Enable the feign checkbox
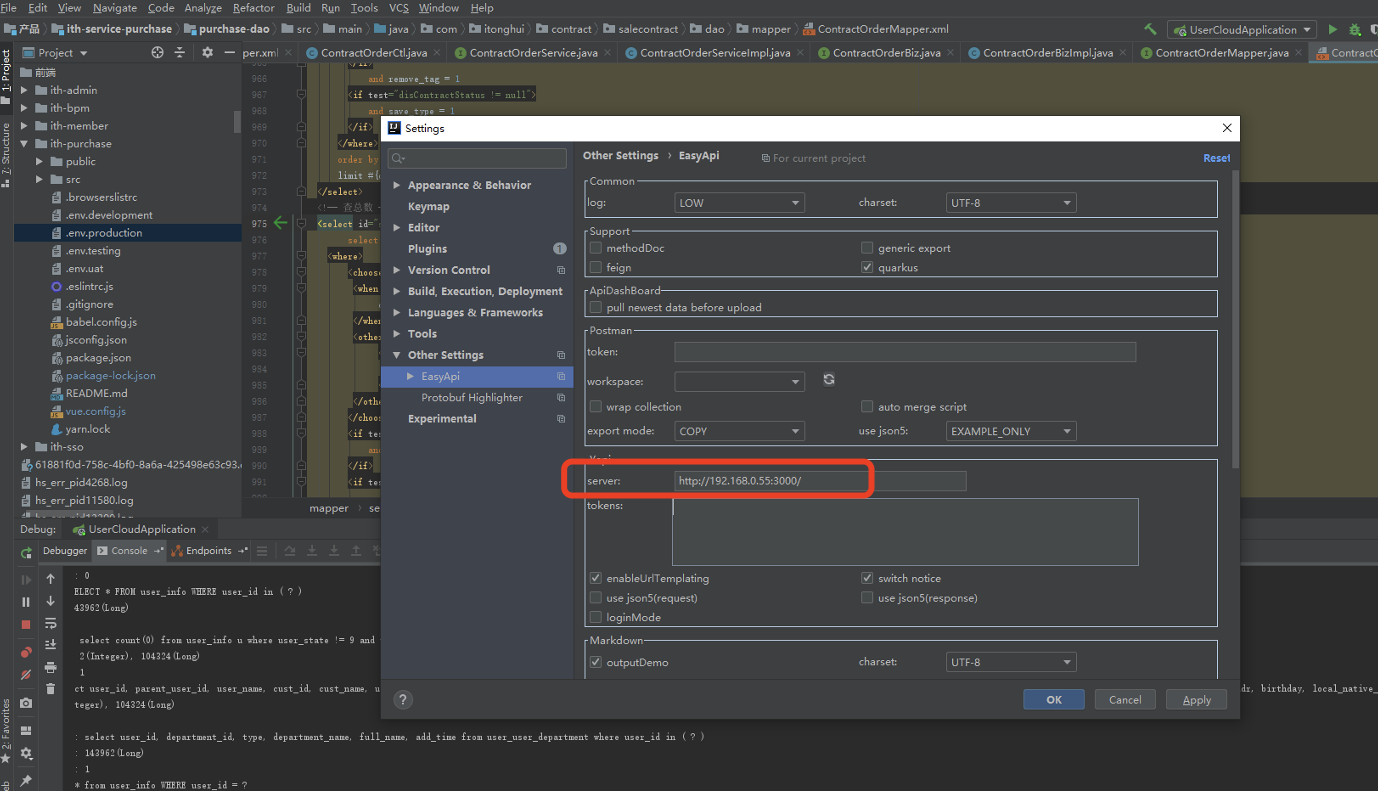This screenshot has width=1378, height=794. [596, 267]
